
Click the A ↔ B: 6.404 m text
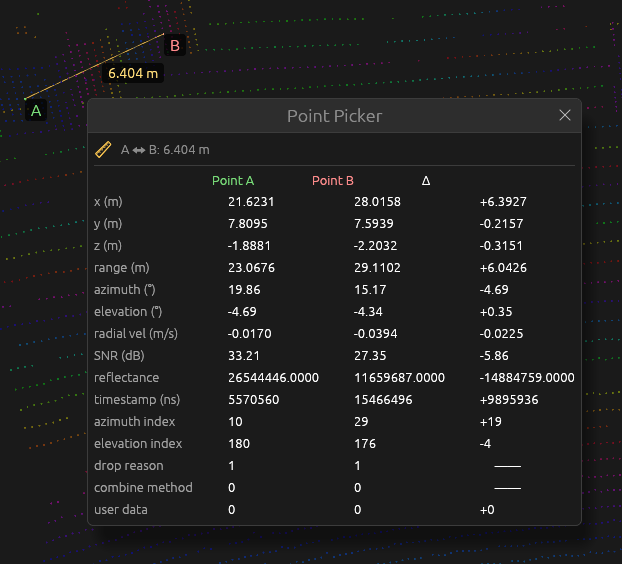click(x=165, y=150)
